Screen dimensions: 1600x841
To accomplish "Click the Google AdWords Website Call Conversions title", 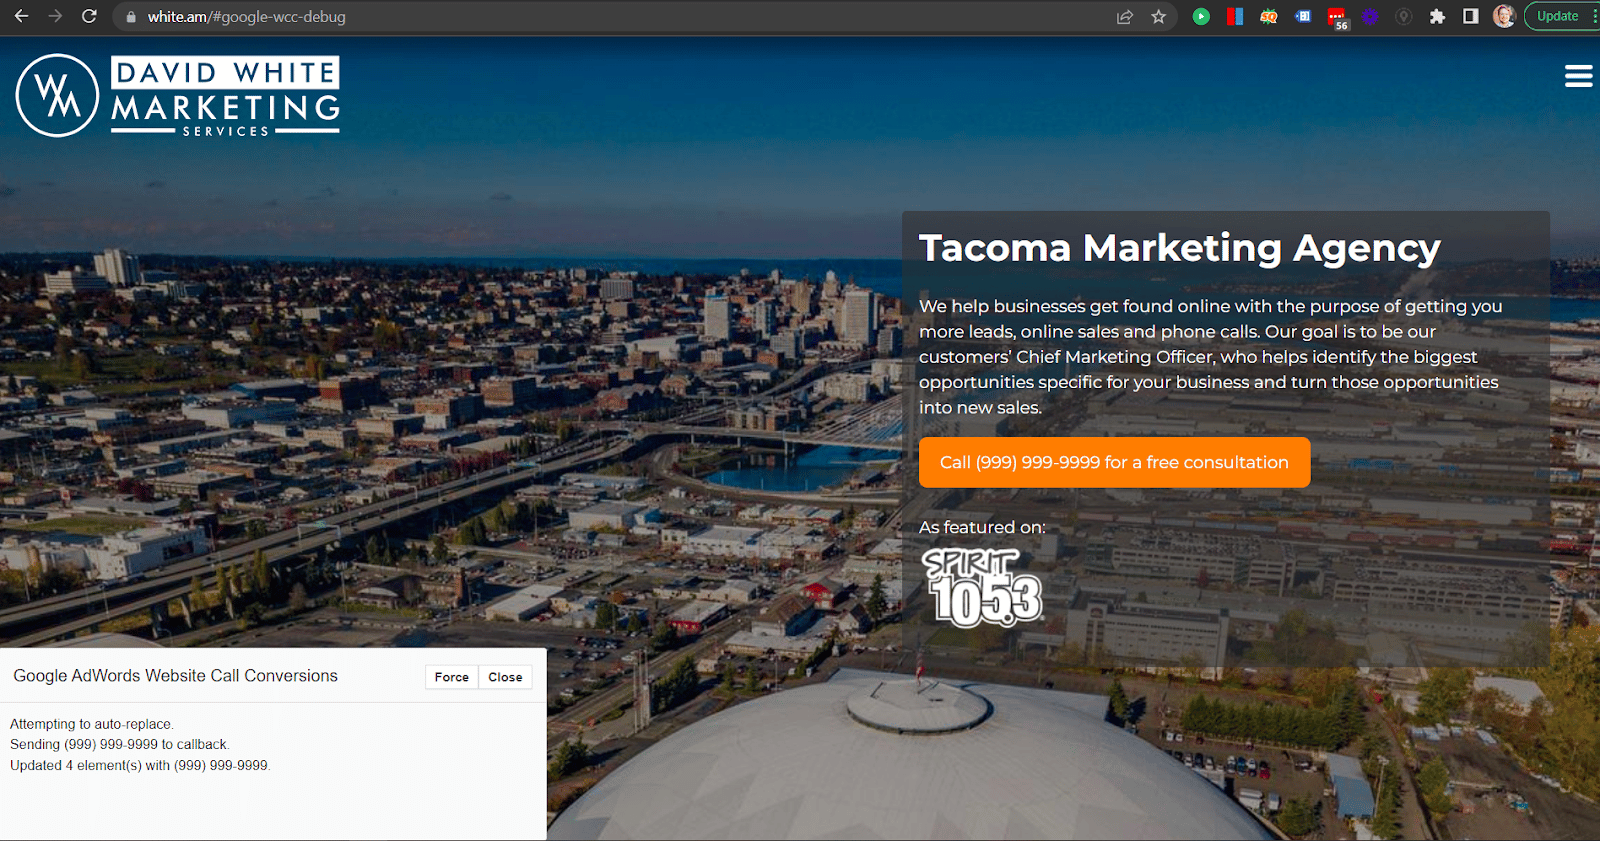I will tap(176, 676).
